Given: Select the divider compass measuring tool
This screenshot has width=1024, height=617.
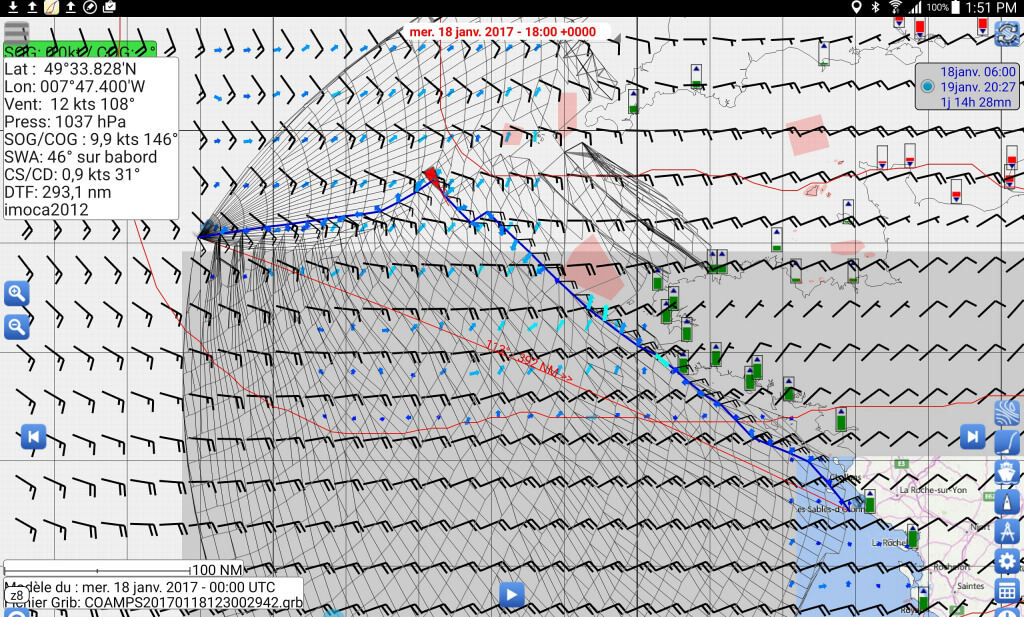Looking at the screenshot, I should (1007, 531).
